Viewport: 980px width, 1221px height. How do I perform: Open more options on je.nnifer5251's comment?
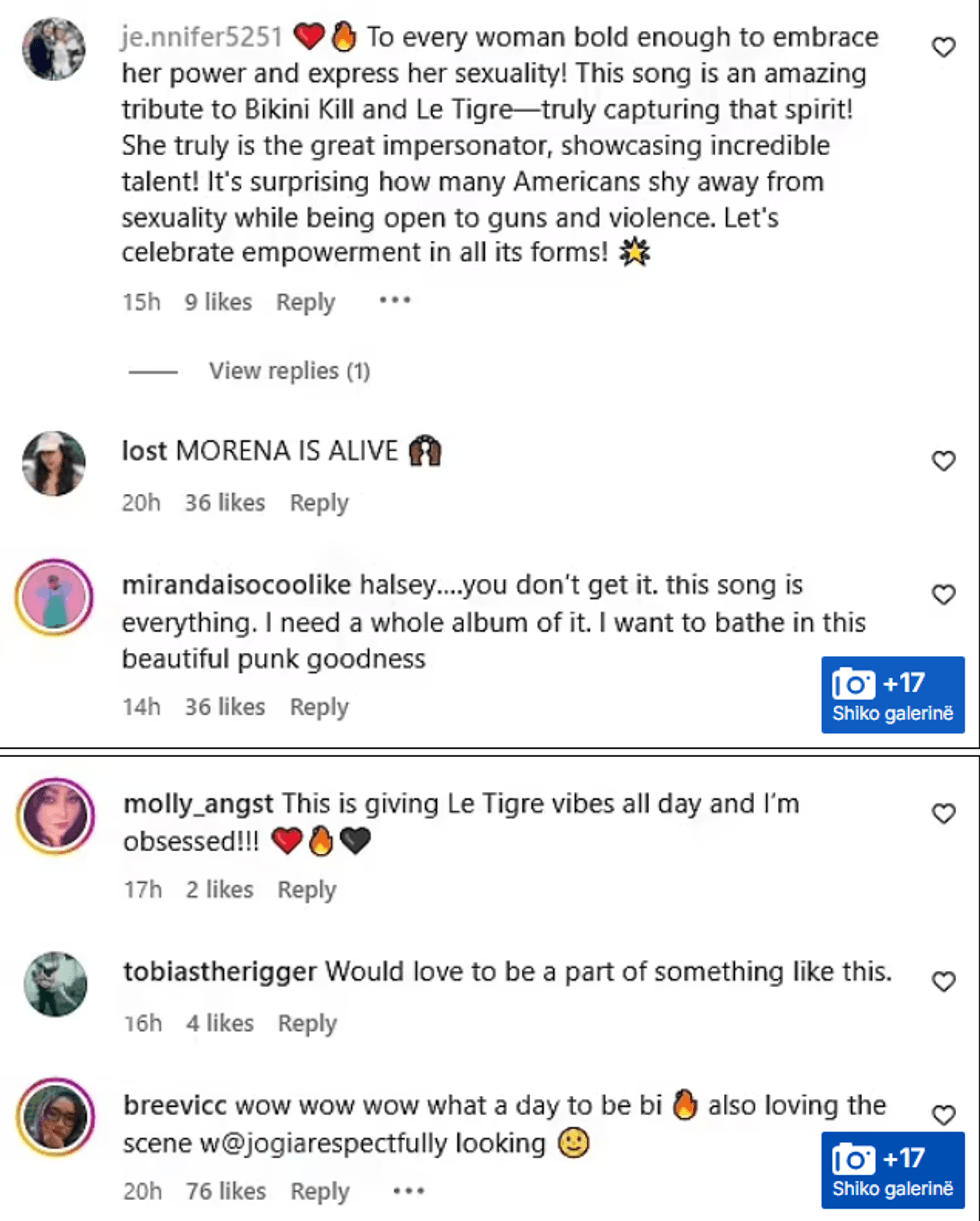pos(395,302)
